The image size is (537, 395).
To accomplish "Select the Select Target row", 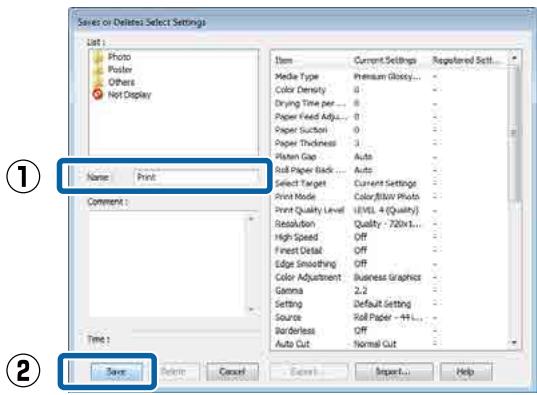I will coord(390,183).
